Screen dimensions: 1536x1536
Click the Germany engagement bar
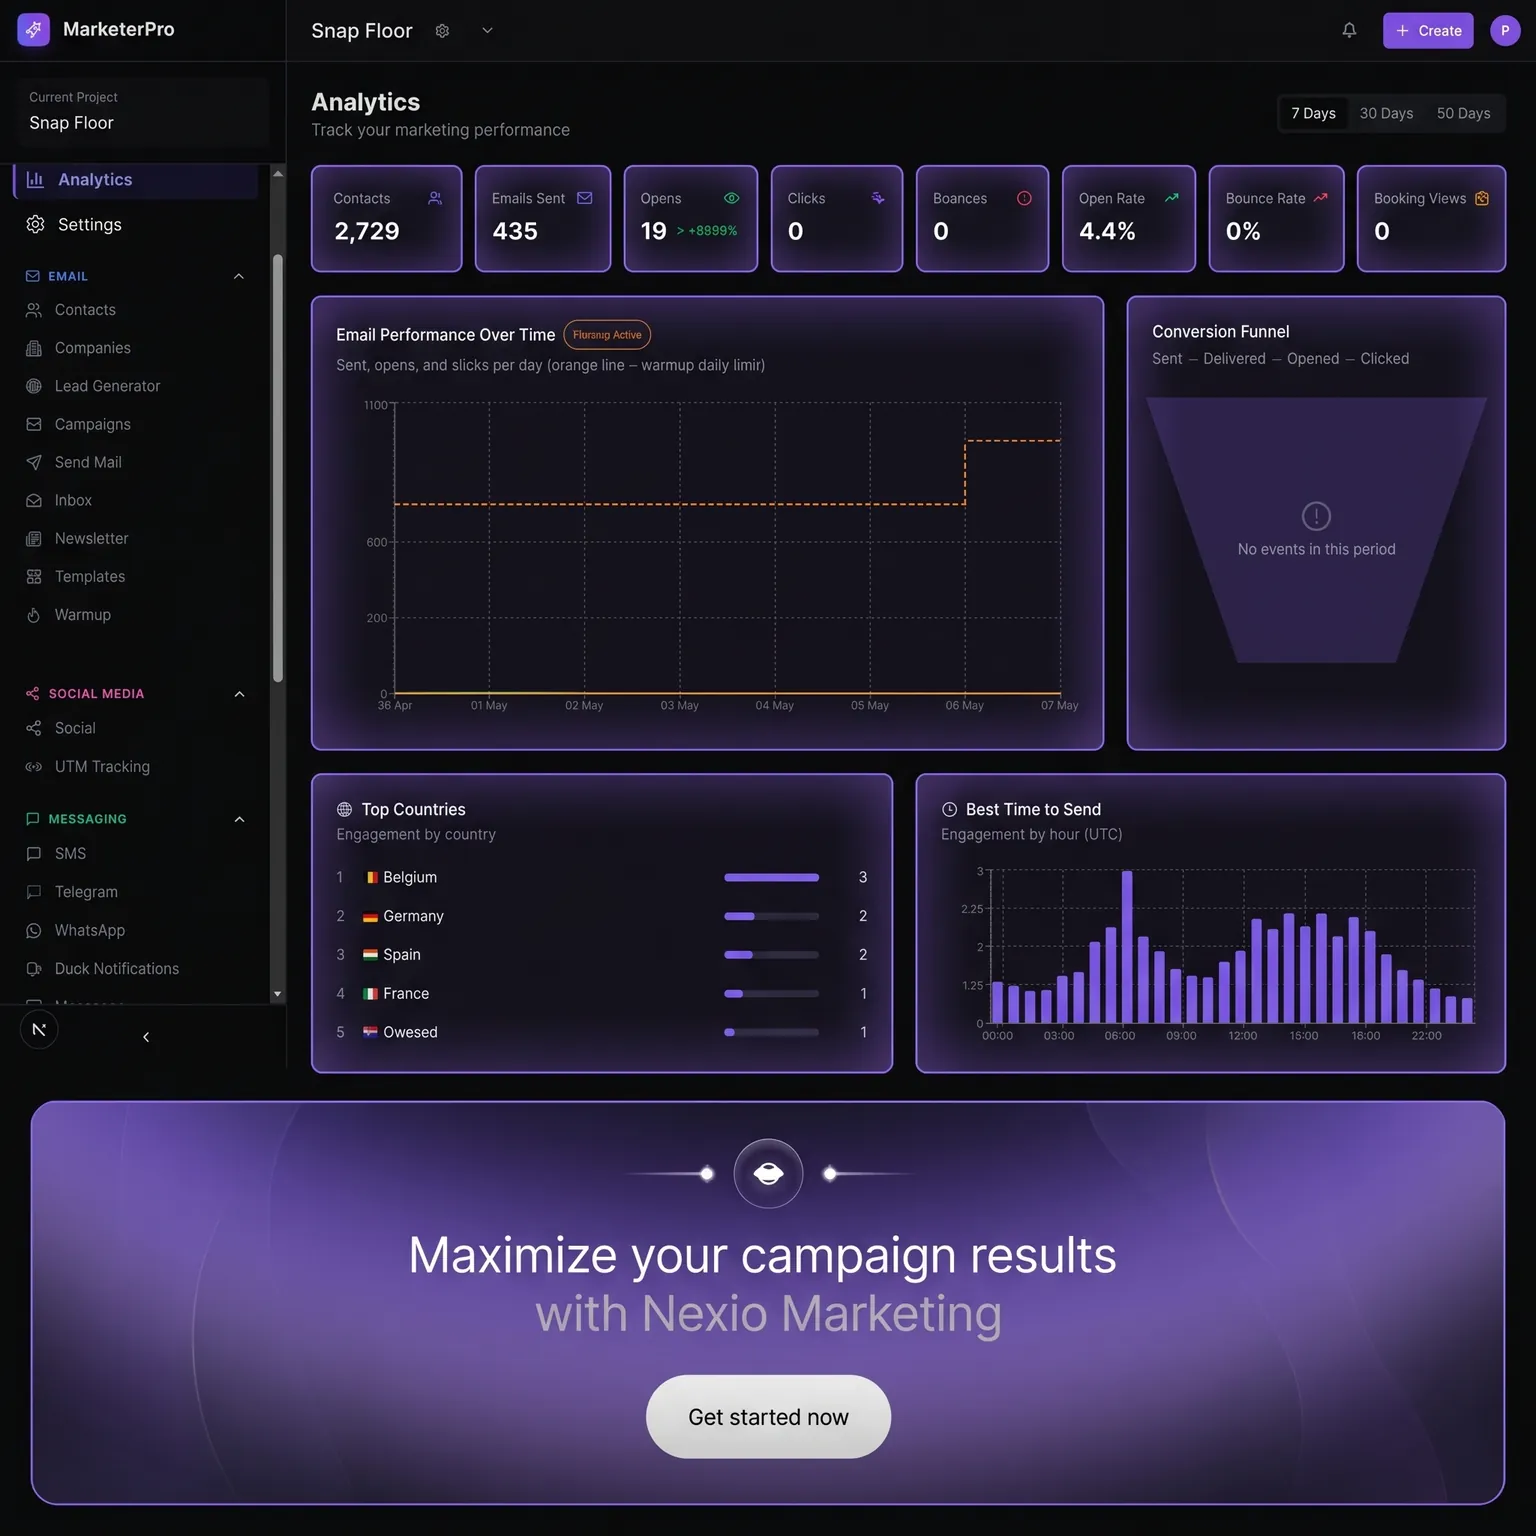(771, 916)
